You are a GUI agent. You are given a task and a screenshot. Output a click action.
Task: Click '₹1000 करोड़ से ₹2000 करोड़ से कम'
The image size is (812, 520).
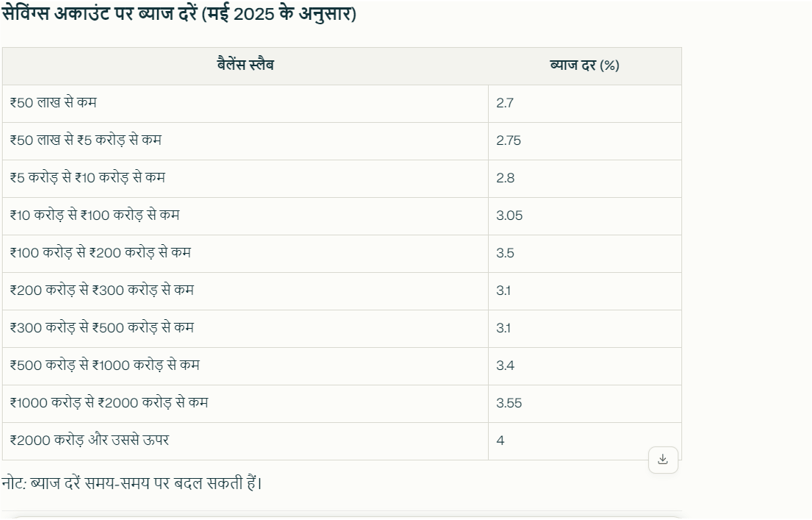click(x=109, y=402)
